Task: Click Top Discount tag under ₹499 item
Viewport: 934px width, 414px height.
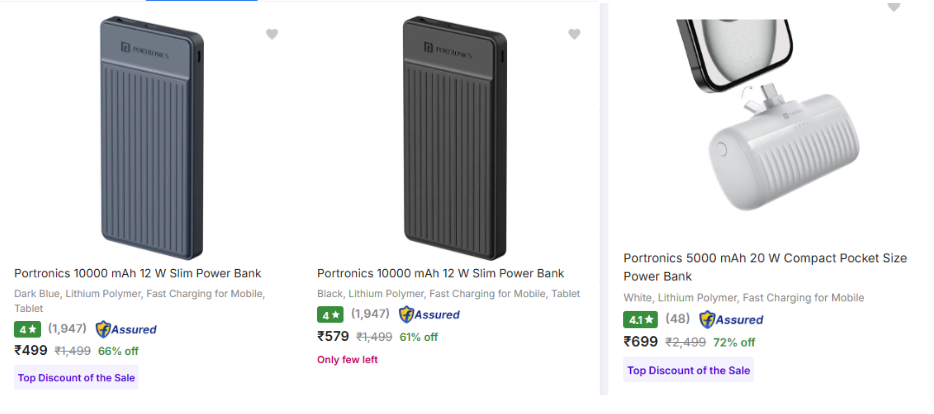Action: click(77, 378)
